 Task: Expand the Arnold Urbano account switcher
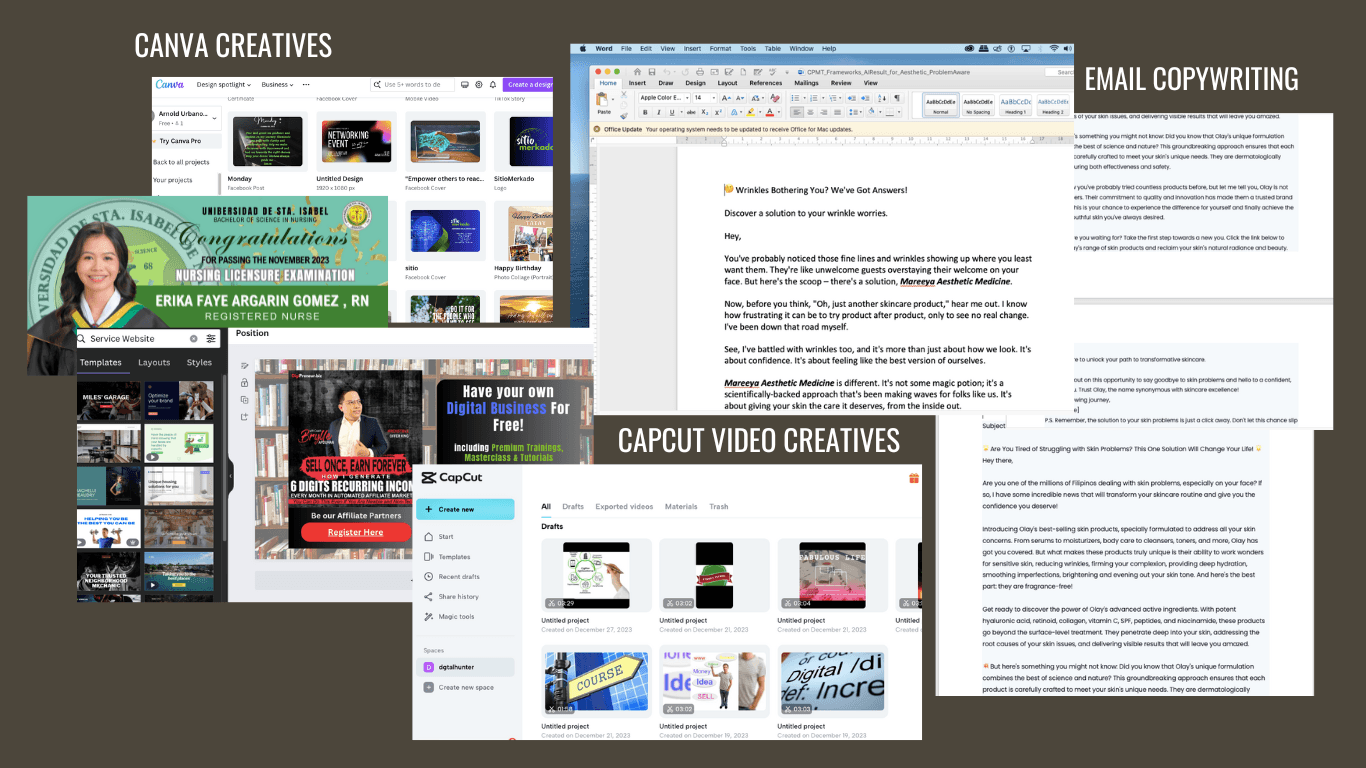click(x=186, y=118)
